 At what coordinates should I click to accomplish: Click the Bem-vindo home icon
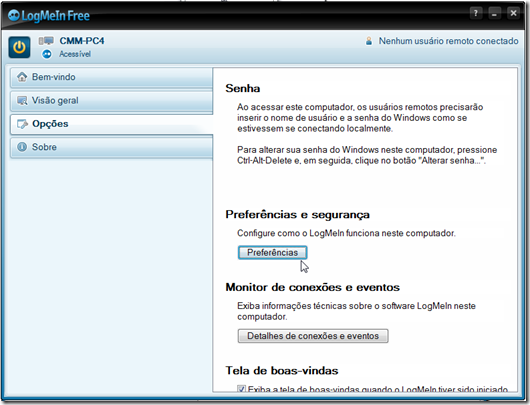(22, 77)
